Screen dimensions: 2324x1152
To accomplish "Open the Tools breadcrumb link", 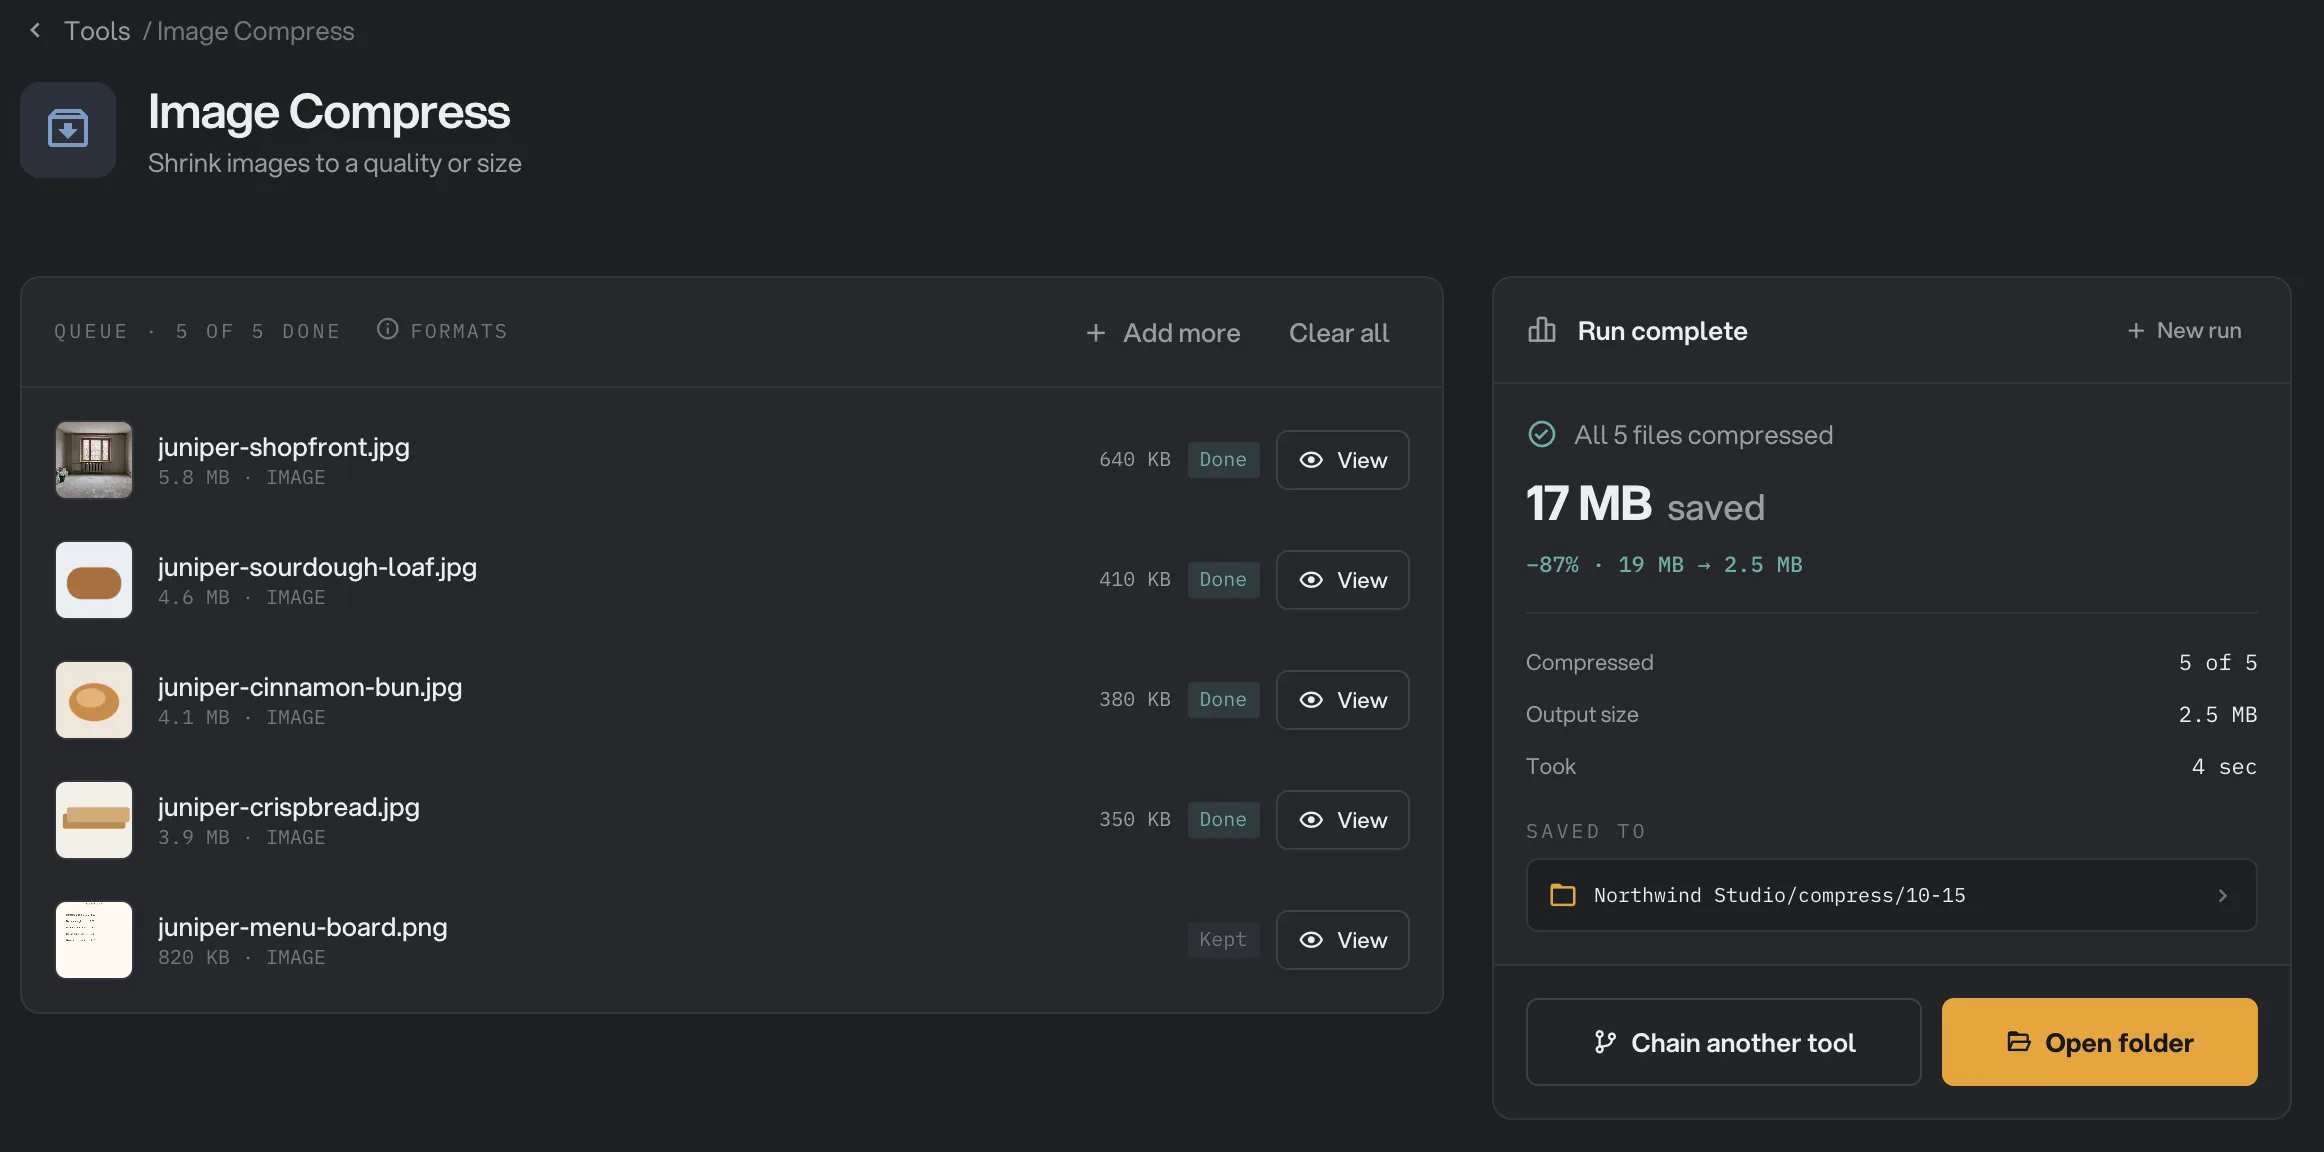I will 97,31.
